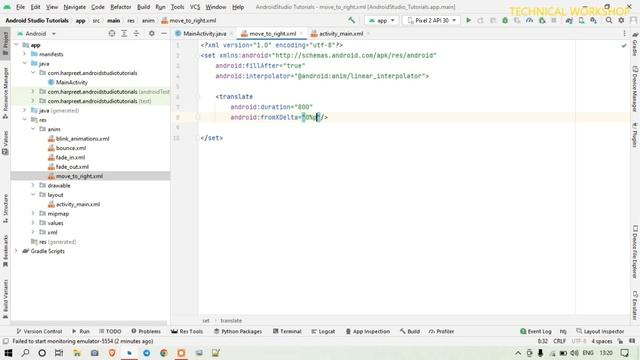Collapse the anim folder
640x360 pixels.
pyautogui.click(x=33, y=129)
